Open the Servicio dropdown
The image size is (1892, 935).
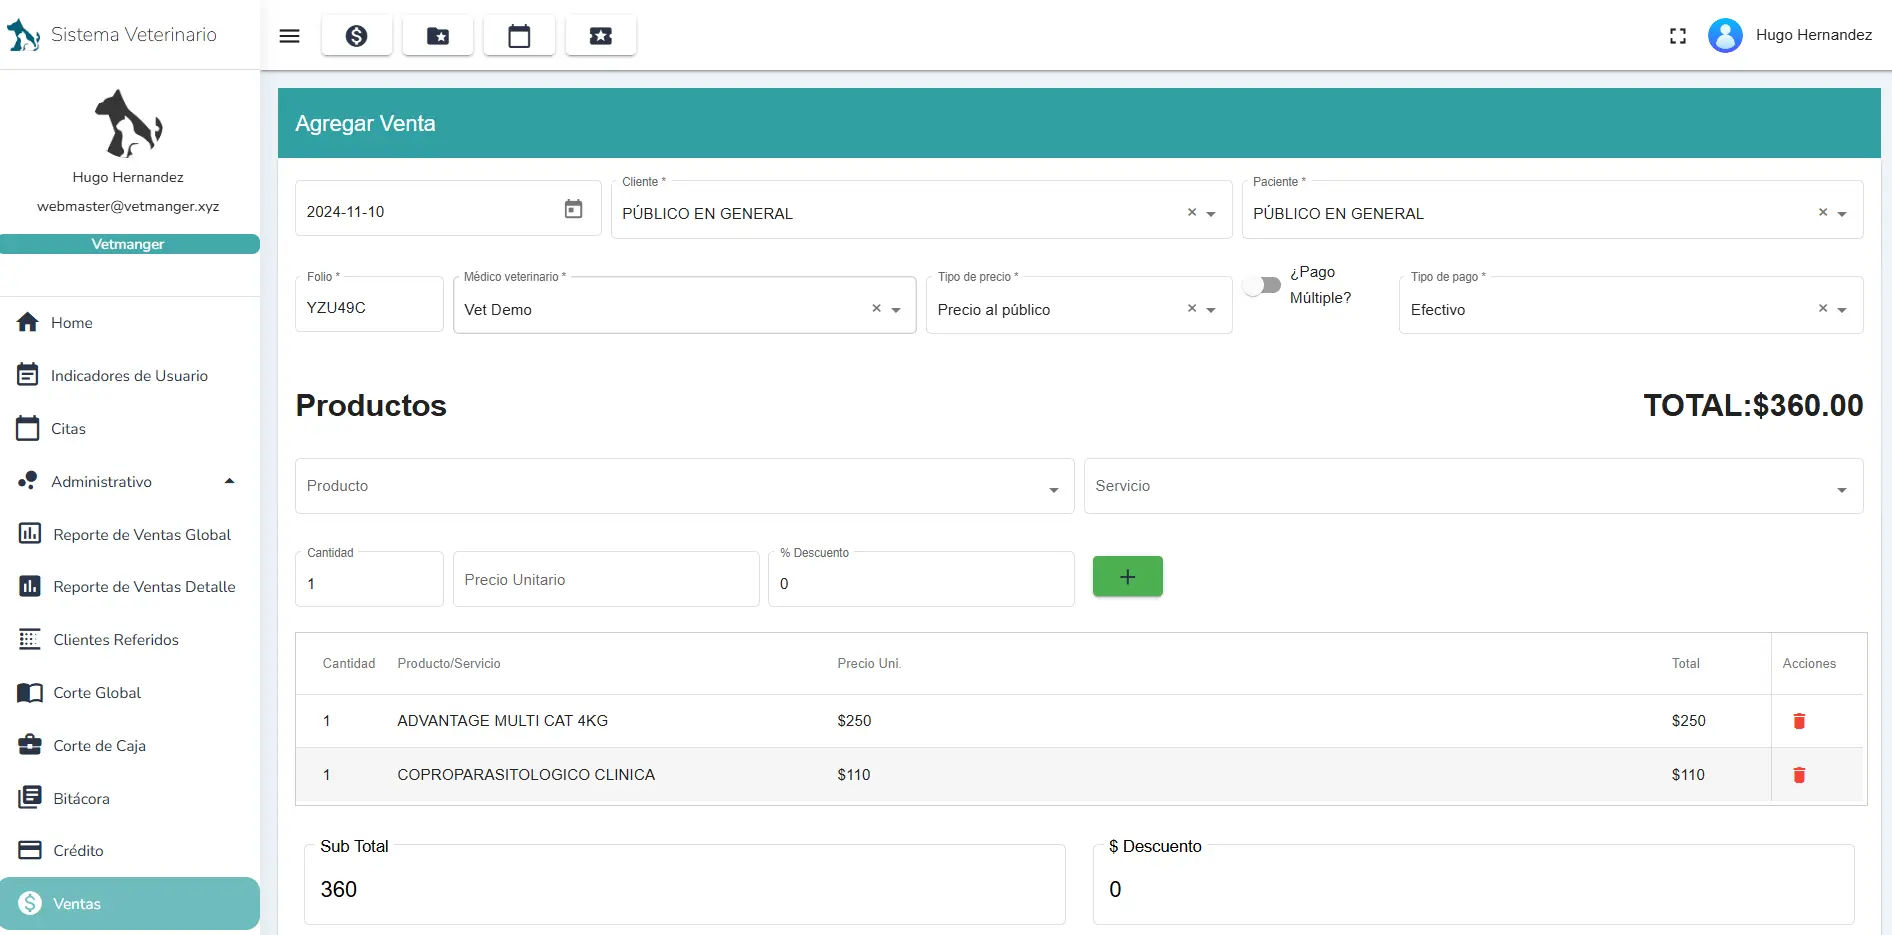pos(1473,486)
